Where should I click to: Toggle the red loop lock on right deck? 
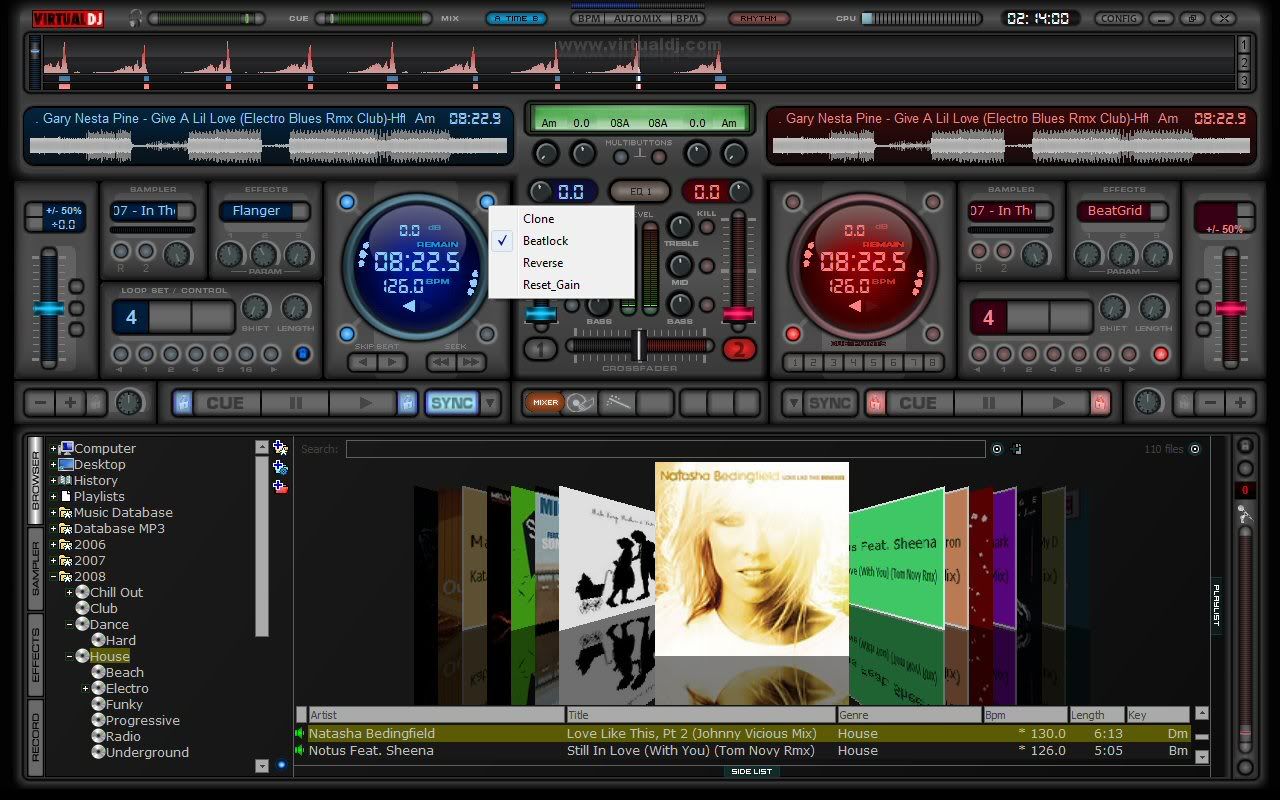[1161, 354]
